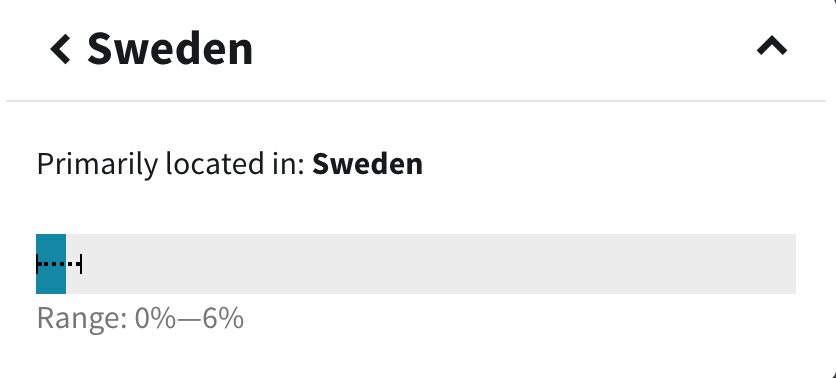Collapse the Sweden panel with the up chevron

771,46
